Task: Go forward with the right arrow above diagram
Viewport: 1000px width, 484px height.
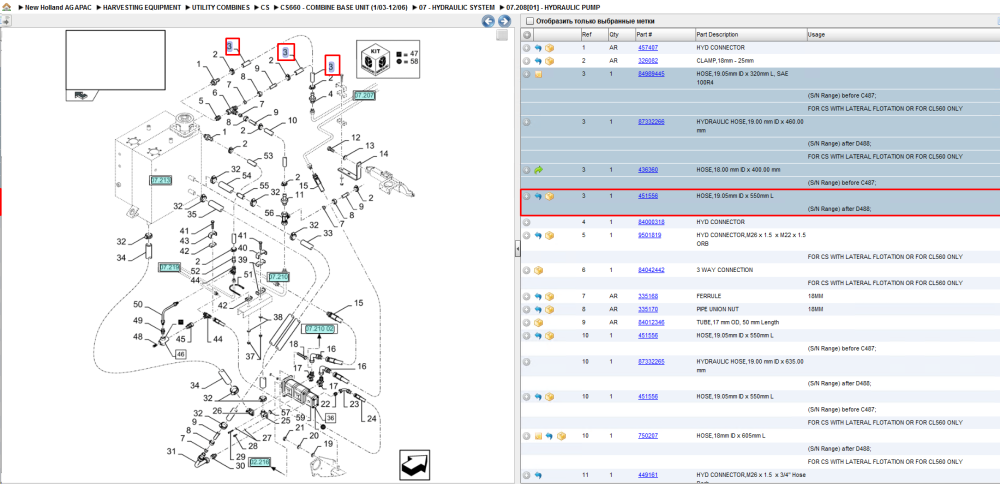Action: click(503, 21)
